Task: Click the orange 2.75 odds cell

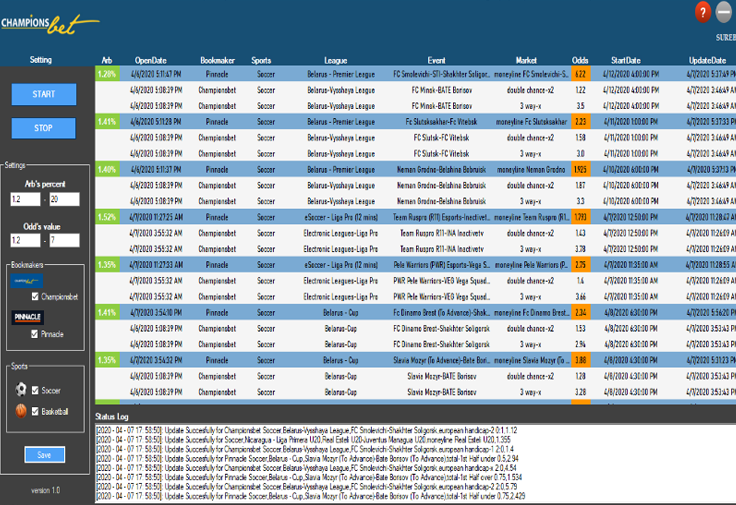Action: [x=581, y=265]
